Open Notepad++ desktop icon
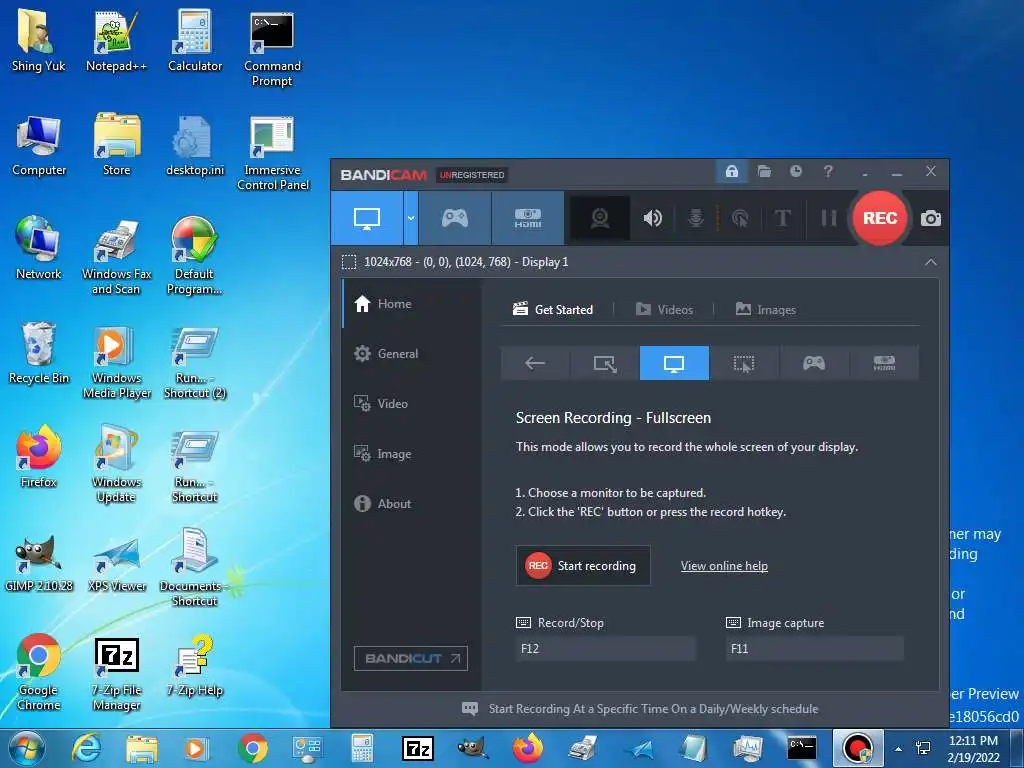The height and width of the screenshot is (768, 1024). tap(116, 42)
